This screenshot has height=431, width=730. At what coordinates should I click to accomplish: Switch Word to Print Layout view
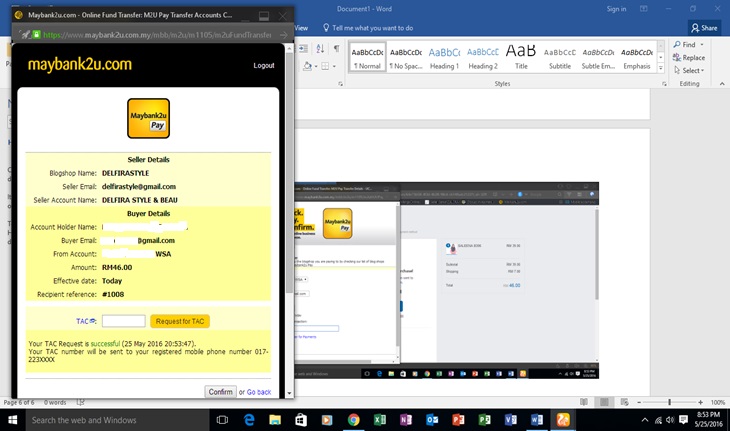pos(604,402)
